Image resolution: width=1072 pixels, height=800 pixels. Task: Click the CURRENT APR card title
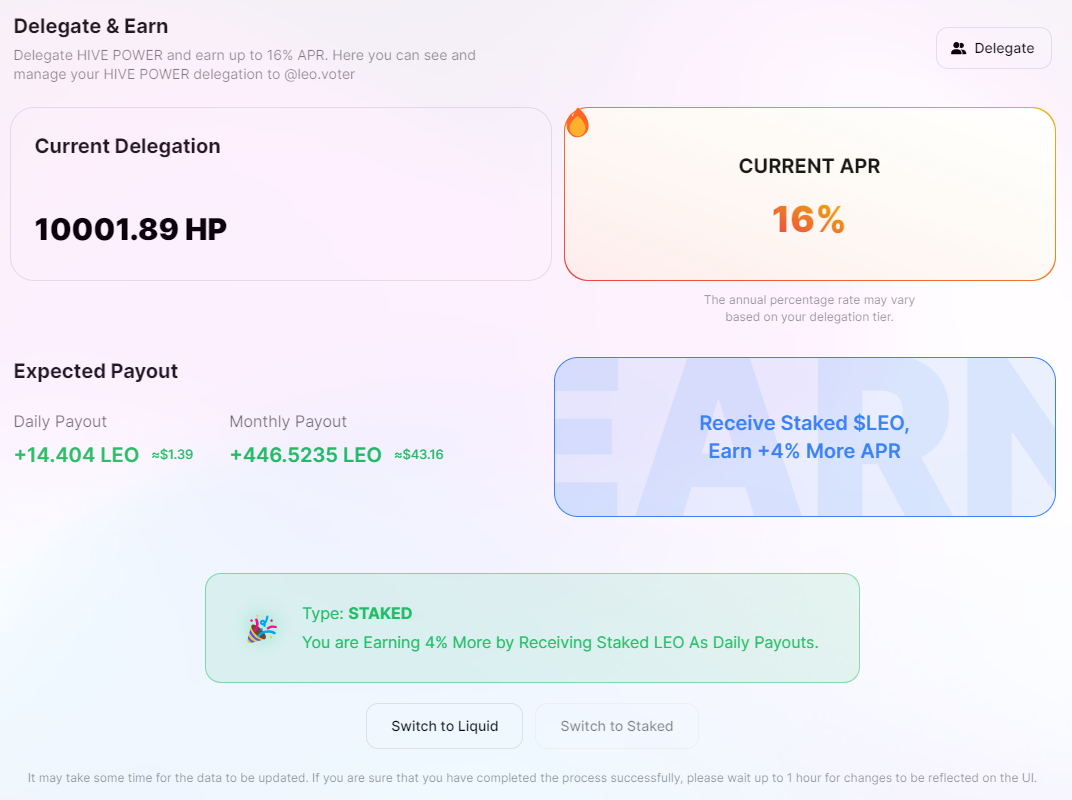point(809,166)
